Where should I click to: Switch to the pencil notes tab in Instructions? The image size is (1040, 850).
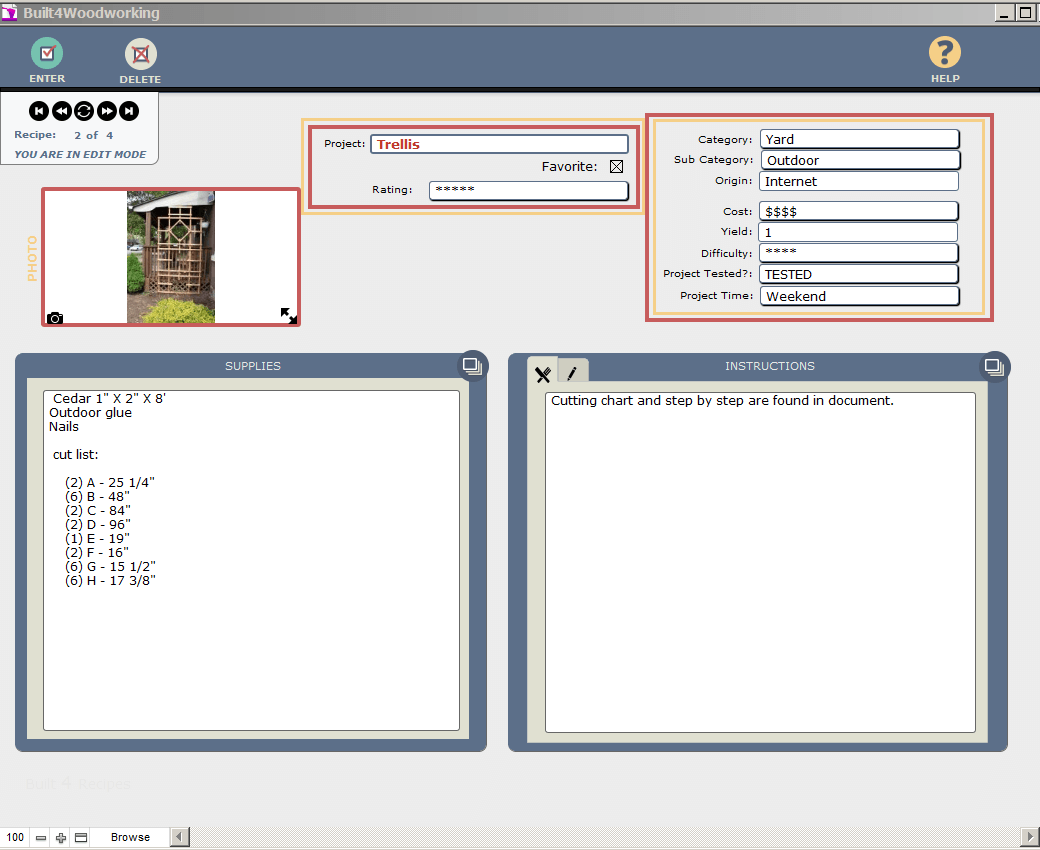[x=573, y=373]
